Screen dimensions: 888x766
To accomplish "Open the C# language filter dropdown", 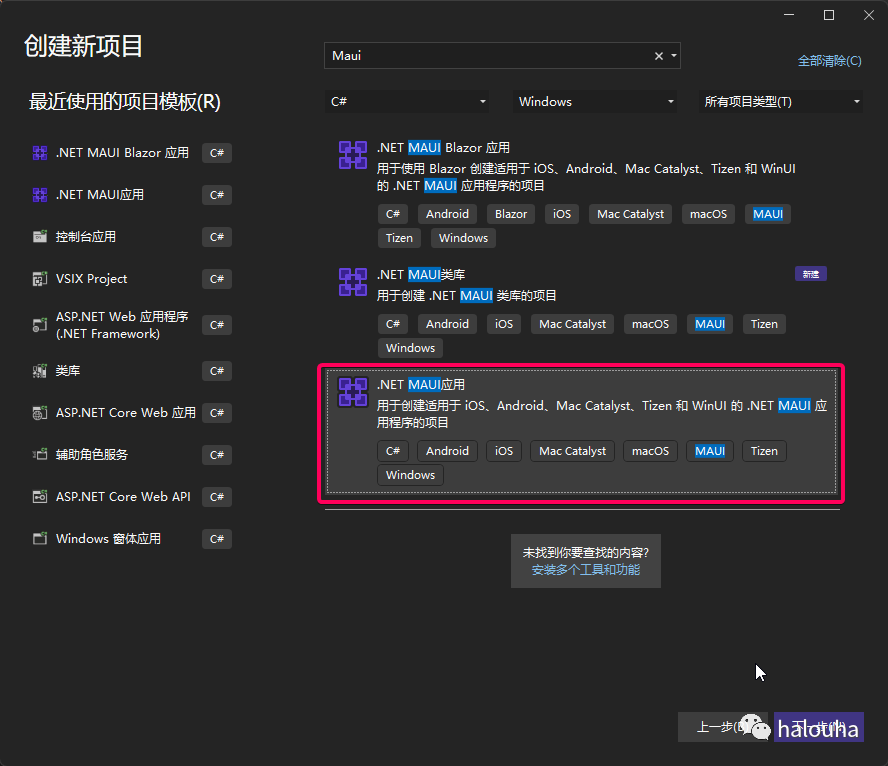I will pyautogui.click(x=407, y=102).
